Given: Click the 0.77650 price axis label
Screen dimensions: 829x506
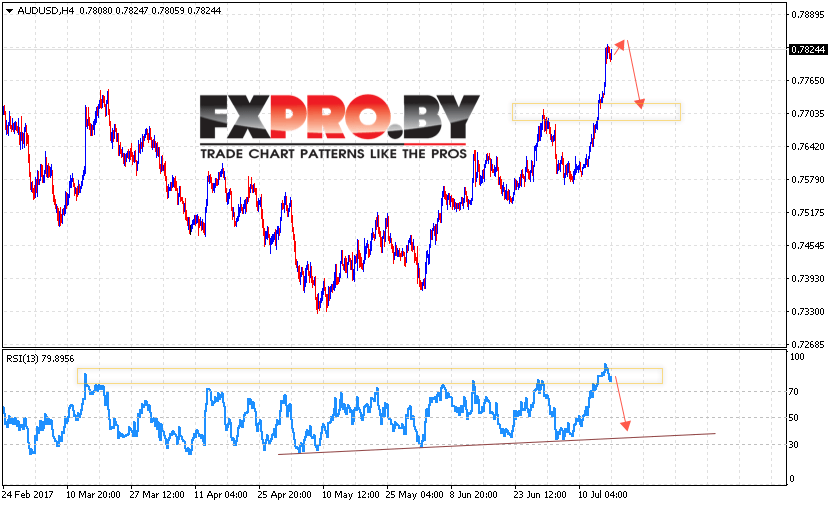Looking at the screenshot, I should point(808,80).
